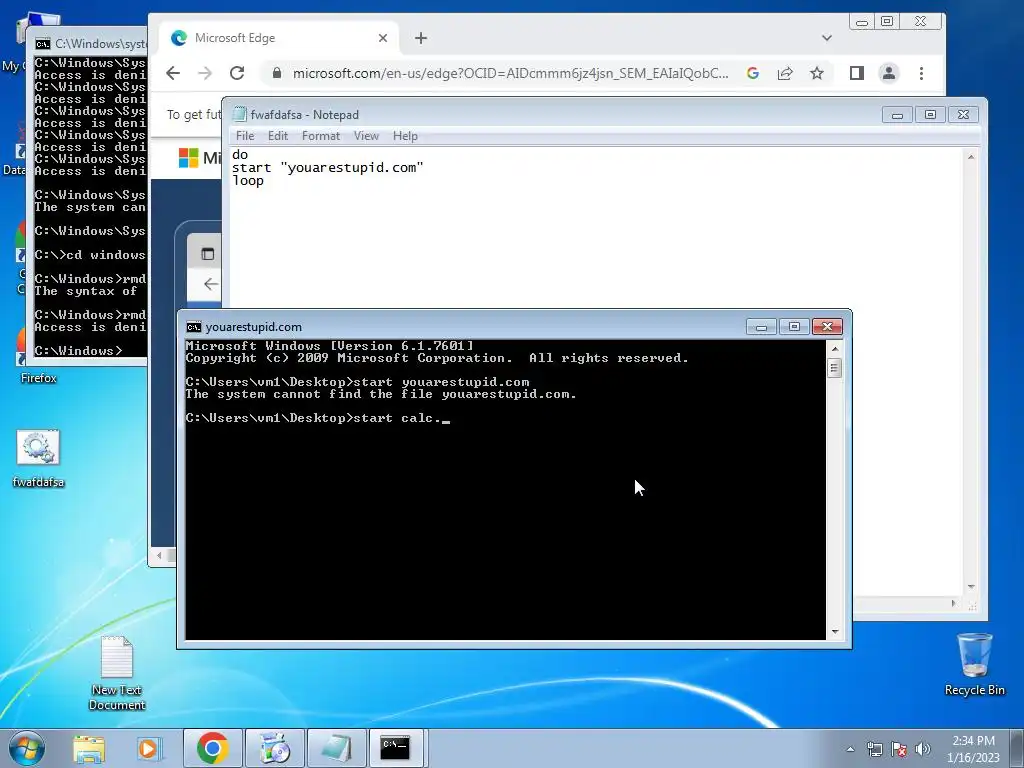The height and width of the screenshot is (768, 1024).
Task: Switch to Notepad on the taskbar
Action: coord(337,748)
